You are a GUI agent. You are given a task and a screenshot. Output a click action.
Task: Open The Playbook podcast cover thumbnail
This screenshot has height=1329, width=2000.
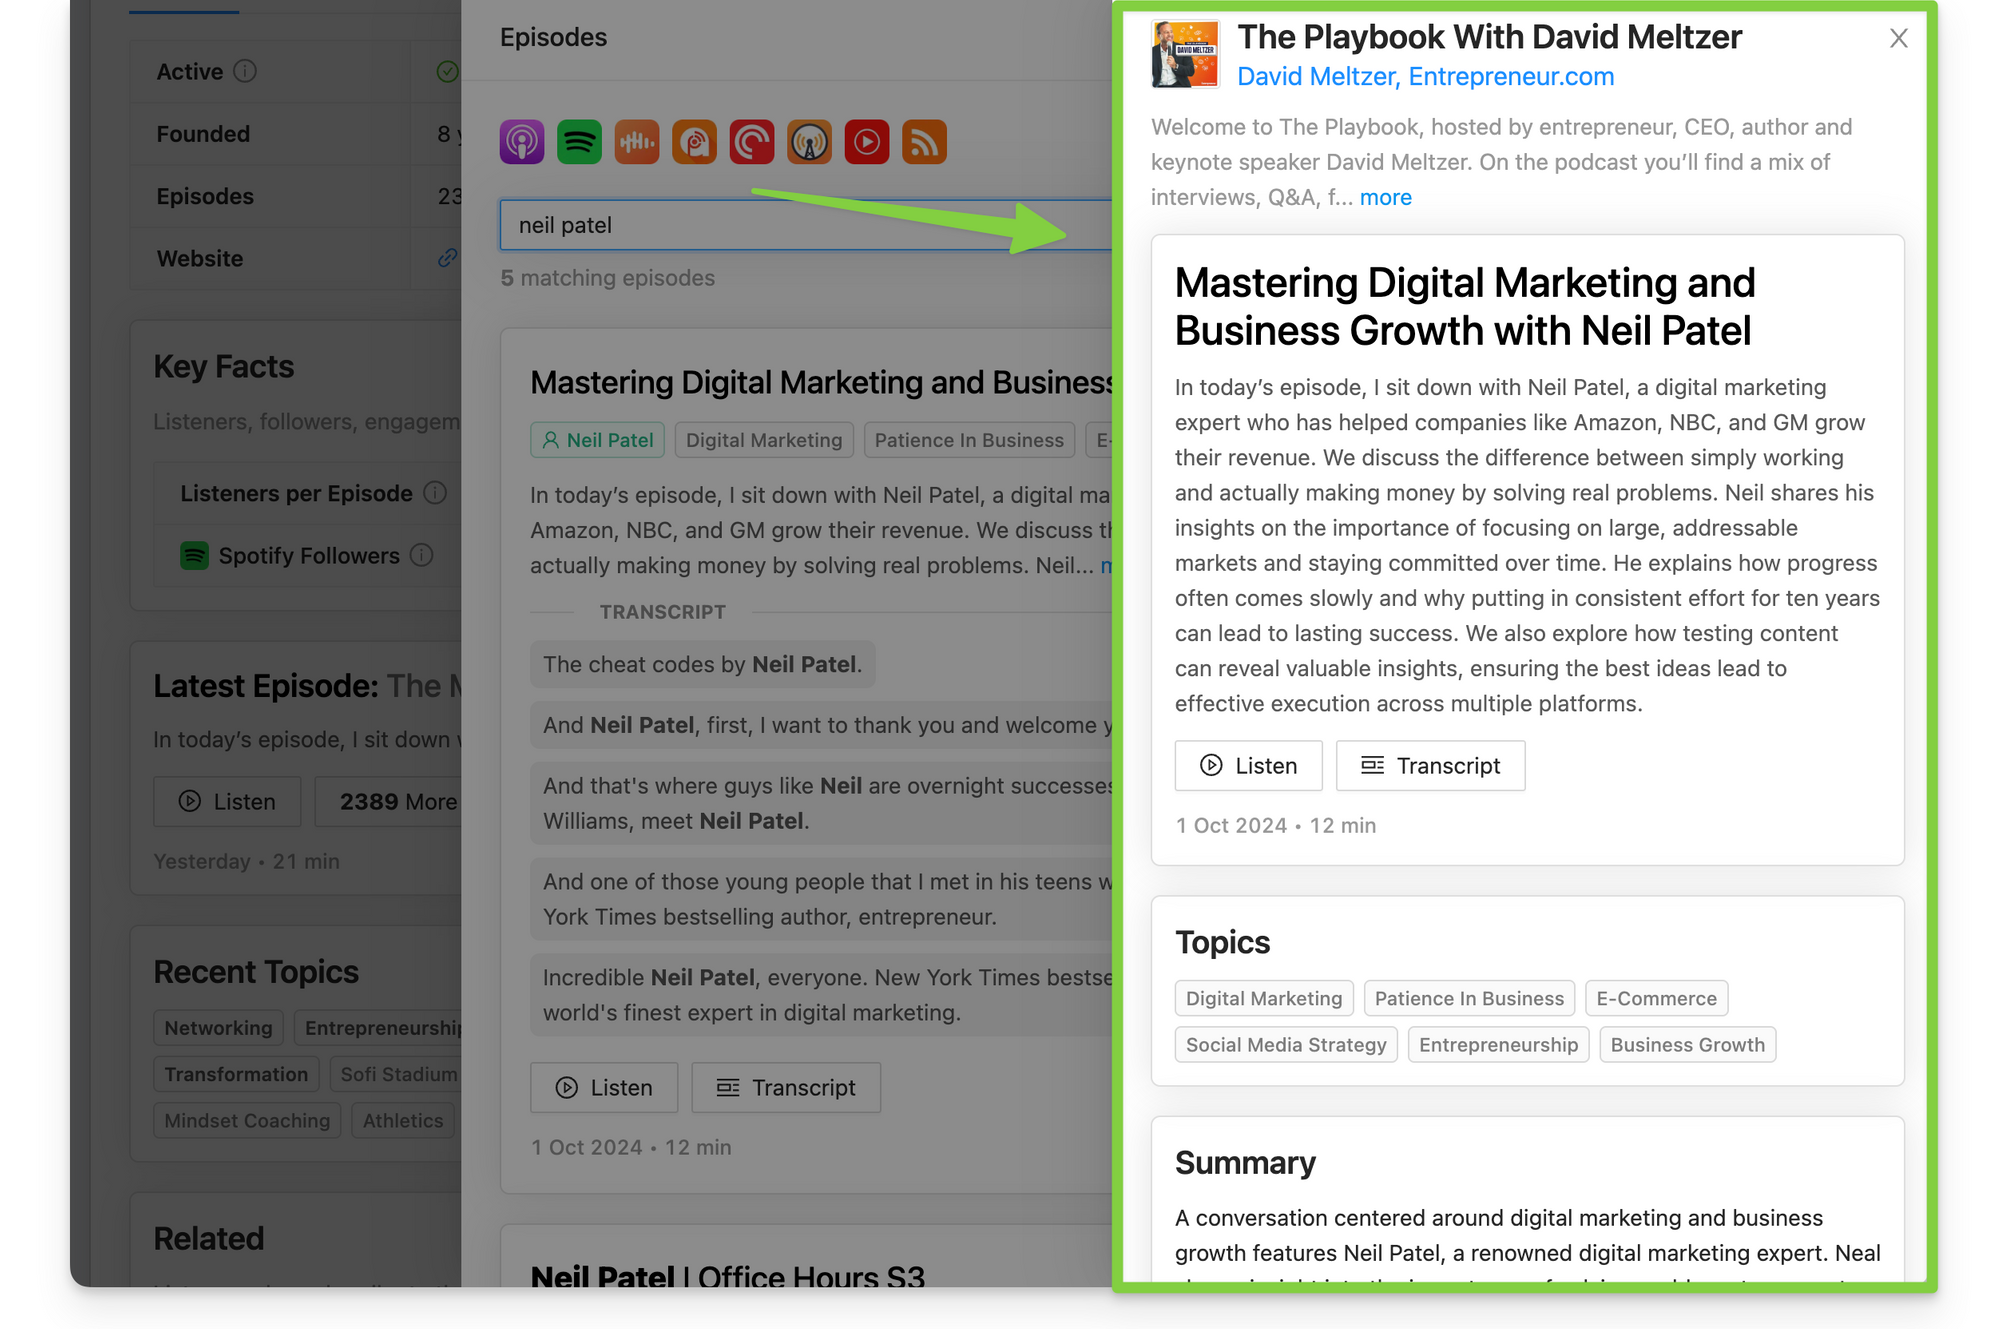(1185, 55)
